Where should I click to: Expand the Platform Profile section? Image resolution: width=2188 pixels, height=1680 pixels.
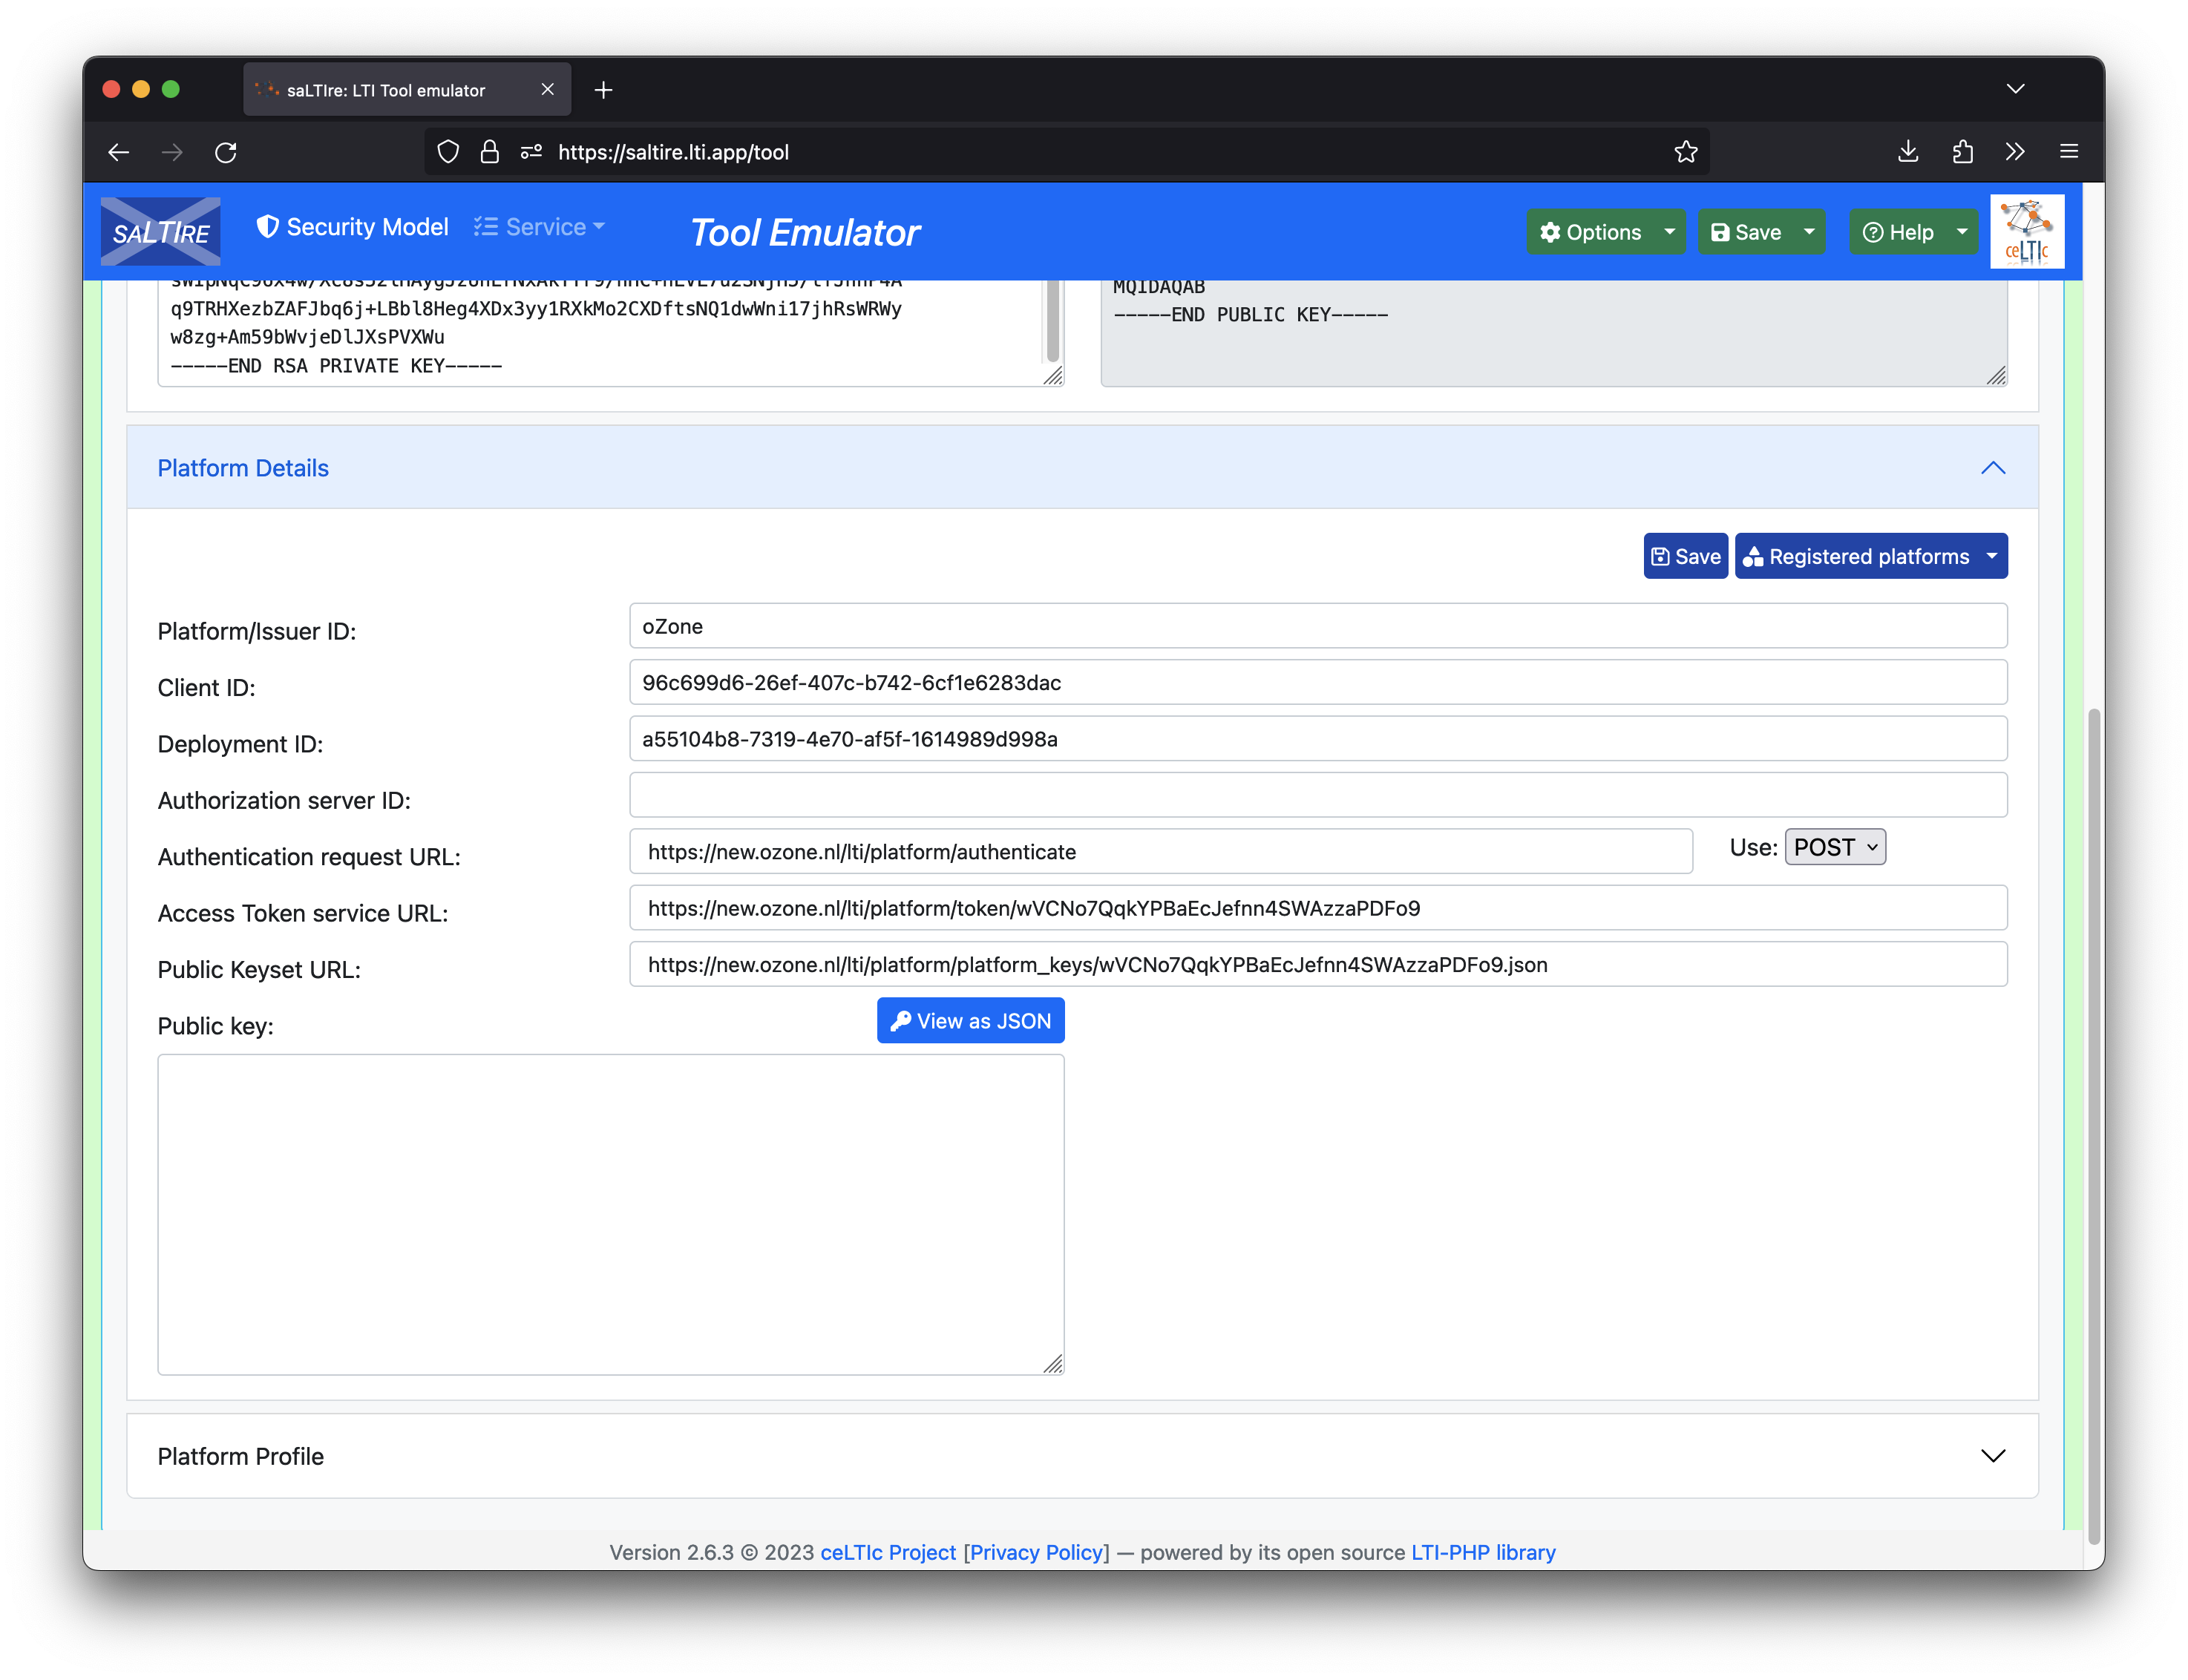(x=1992, y=1456)
